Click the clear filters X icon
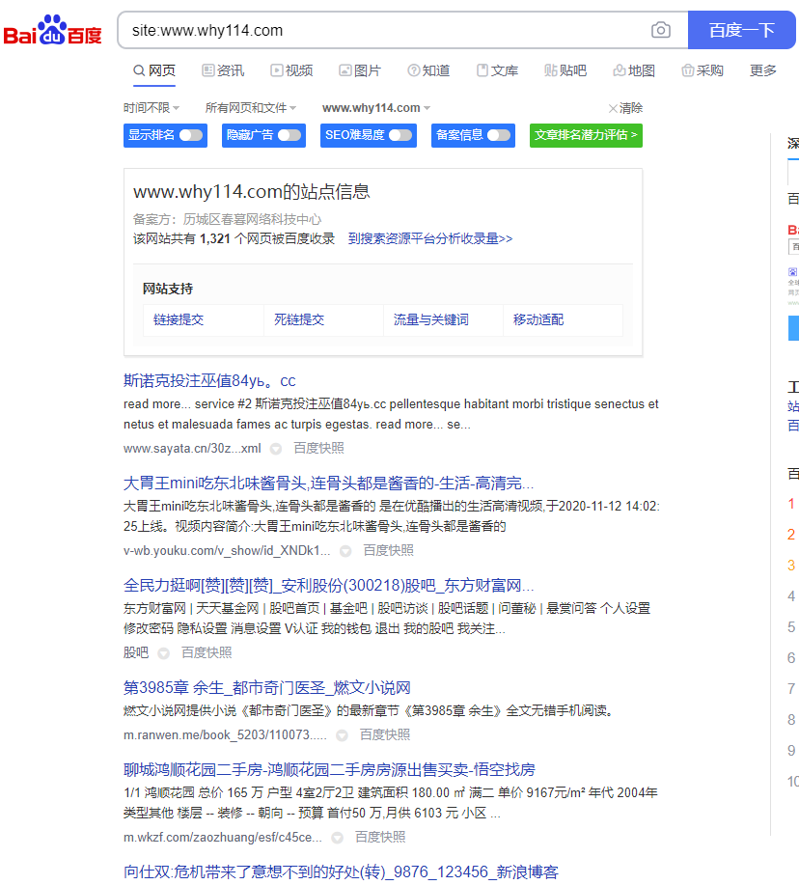This screenshot has width=799, height=885. [613, 108]
